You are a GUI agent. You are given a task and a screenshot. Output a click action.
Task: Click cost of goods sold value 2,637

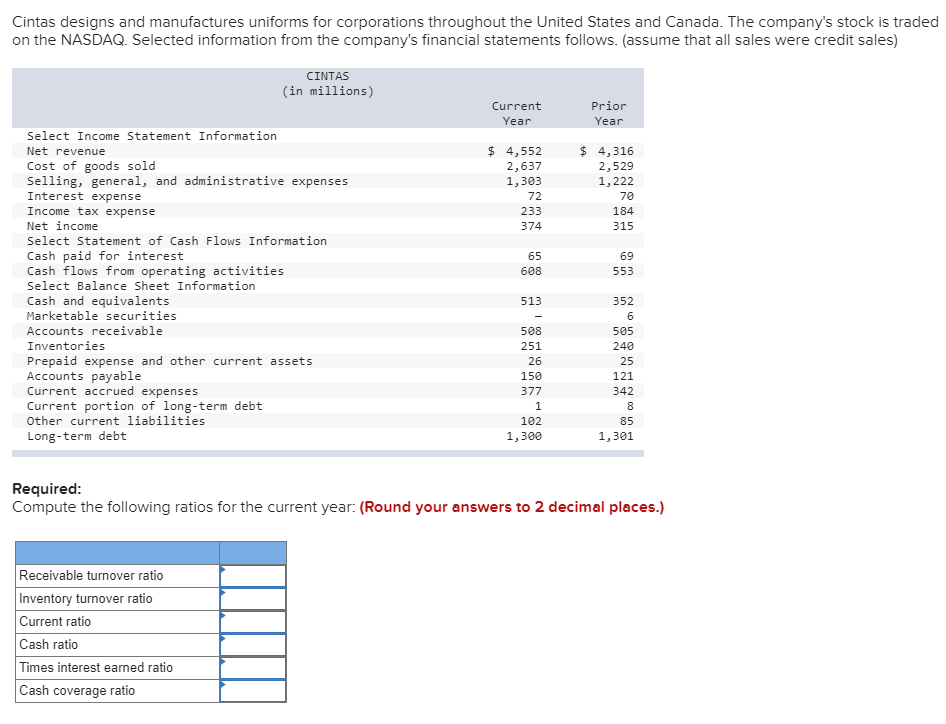point(524,166)
